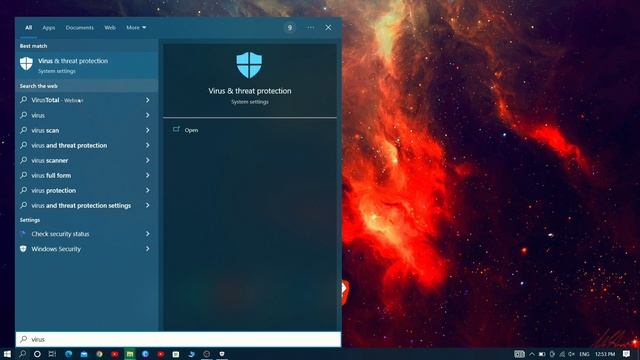Click the search box containing 'virus'
640x360 pixels.
[178, 339]
